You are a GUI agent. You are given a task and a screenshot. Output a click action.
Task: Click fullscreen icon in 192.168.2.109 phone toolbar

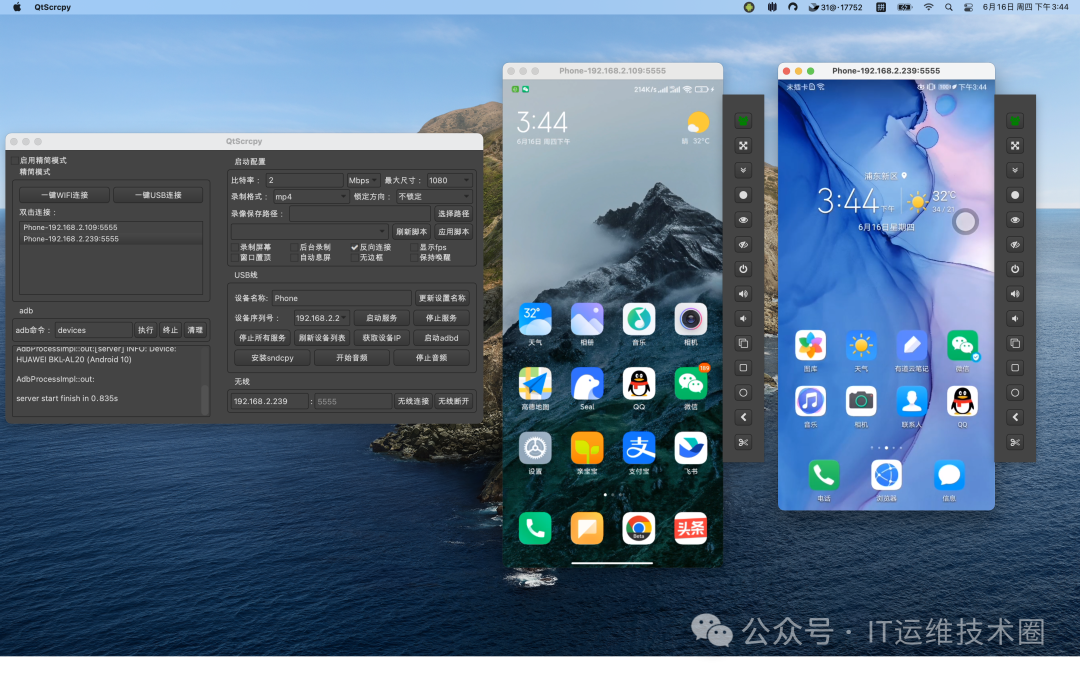point(743,145)
